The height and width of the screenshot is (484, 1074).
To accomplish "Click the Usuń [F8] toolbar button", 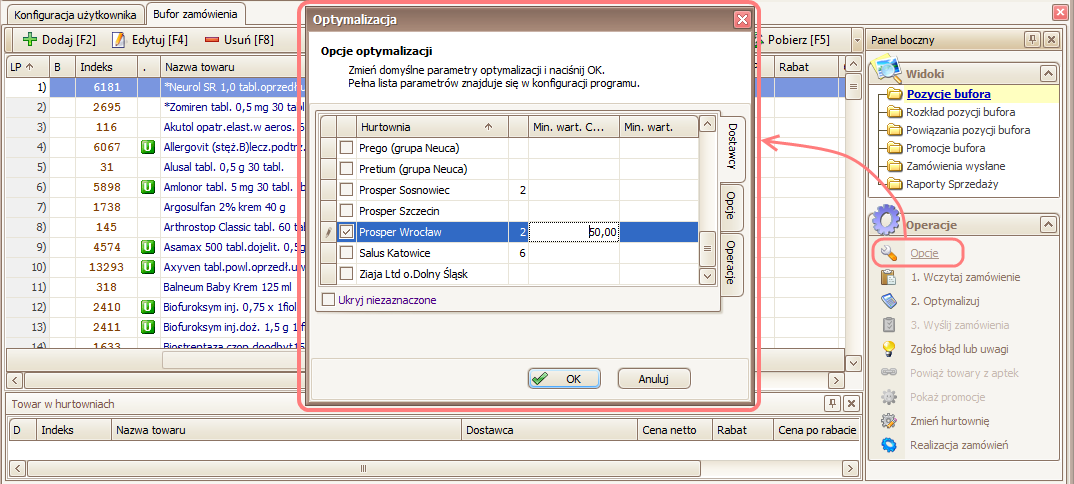I will [x=238, y=40].
